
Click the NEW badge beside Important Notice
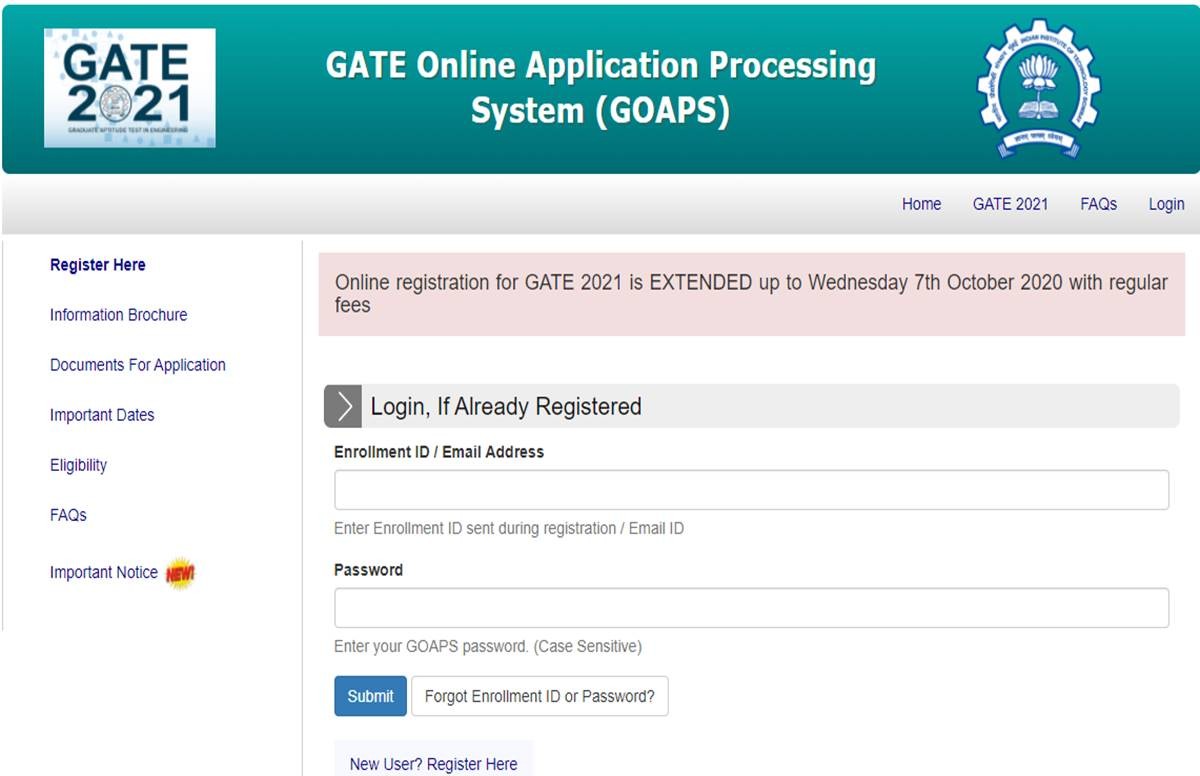click(180, 573)
